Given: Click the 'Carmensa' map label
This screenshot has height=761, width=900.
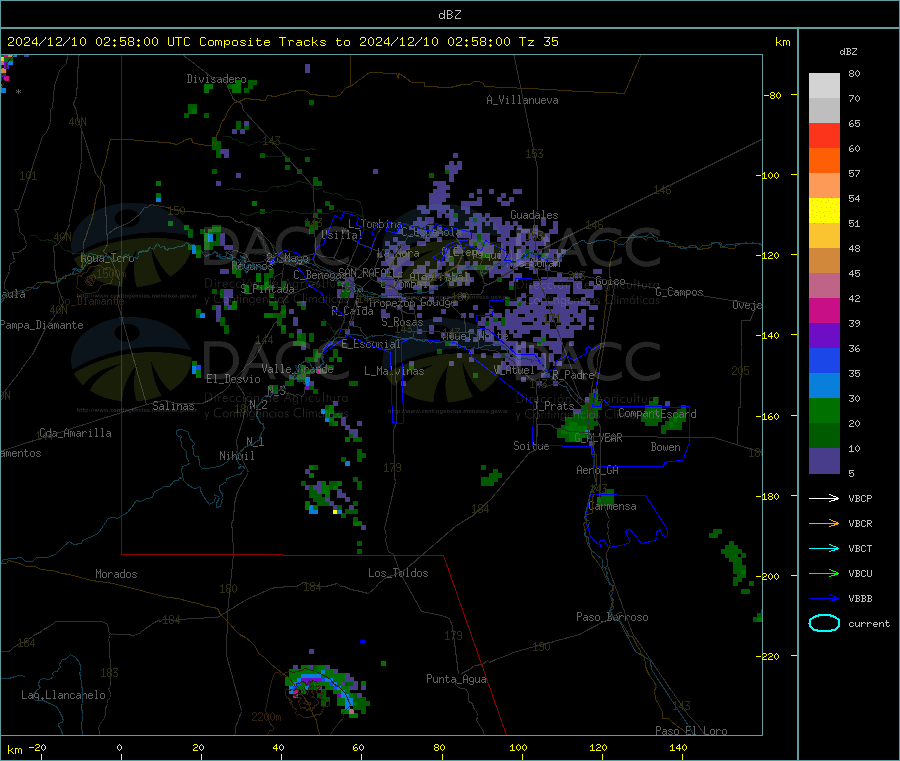Looking at the screenshot, I should 612,506.
